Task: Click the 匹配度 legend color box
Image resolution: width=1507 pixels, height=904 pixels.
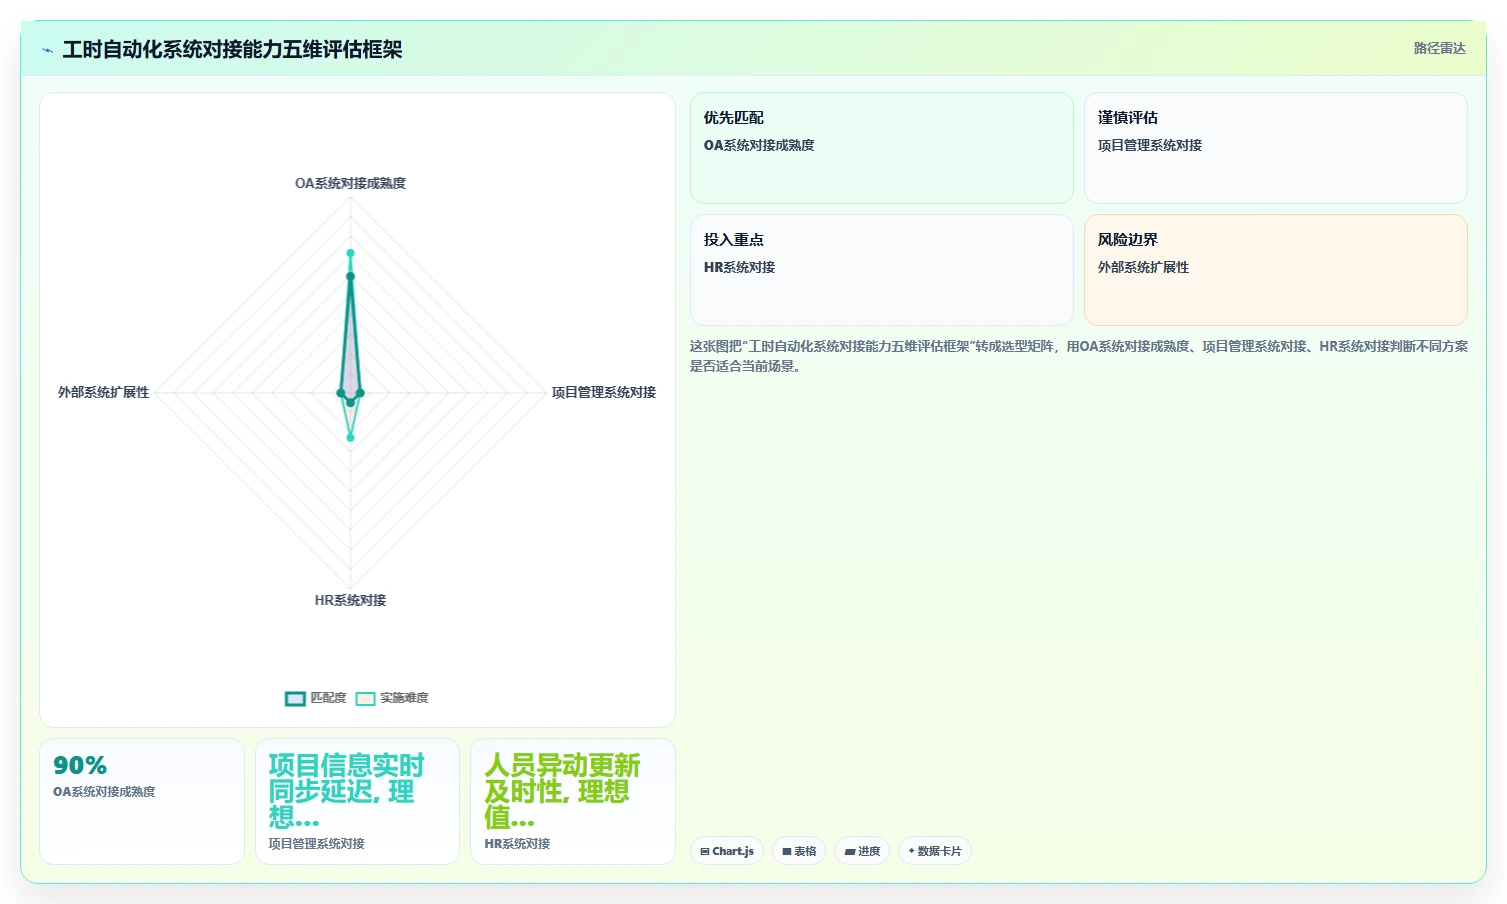Action: [295, 699]
